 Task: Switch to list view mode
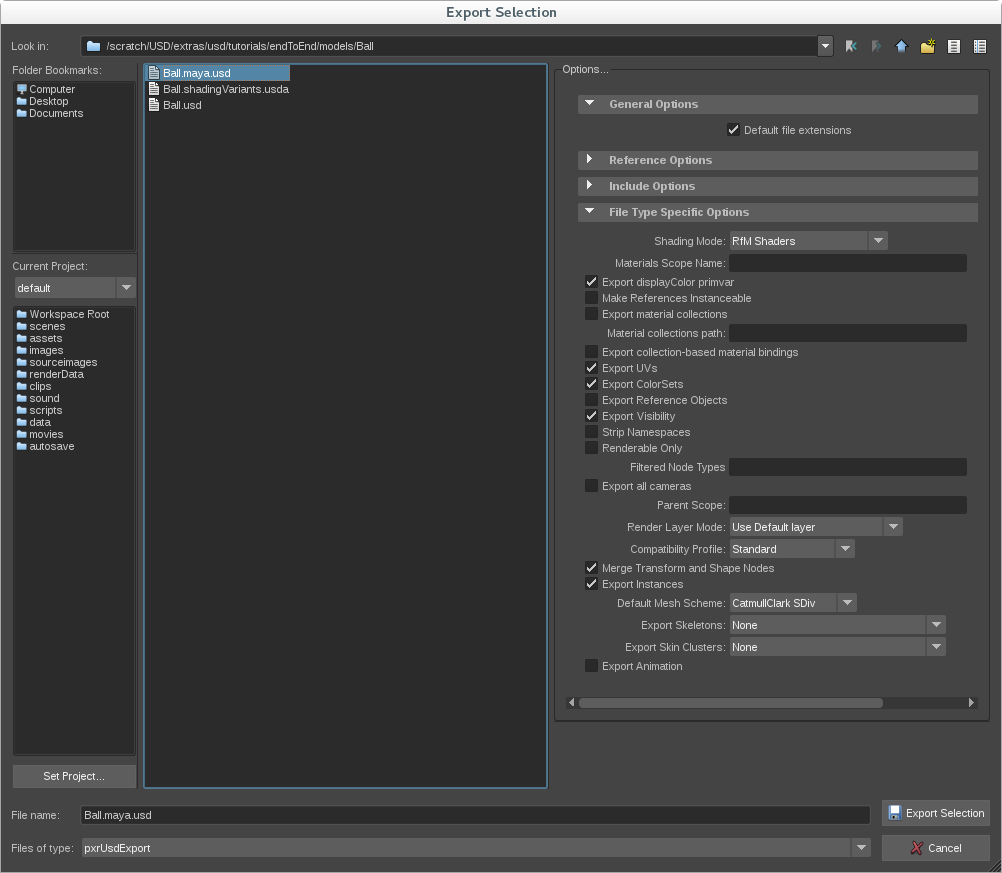pos(954,46)
